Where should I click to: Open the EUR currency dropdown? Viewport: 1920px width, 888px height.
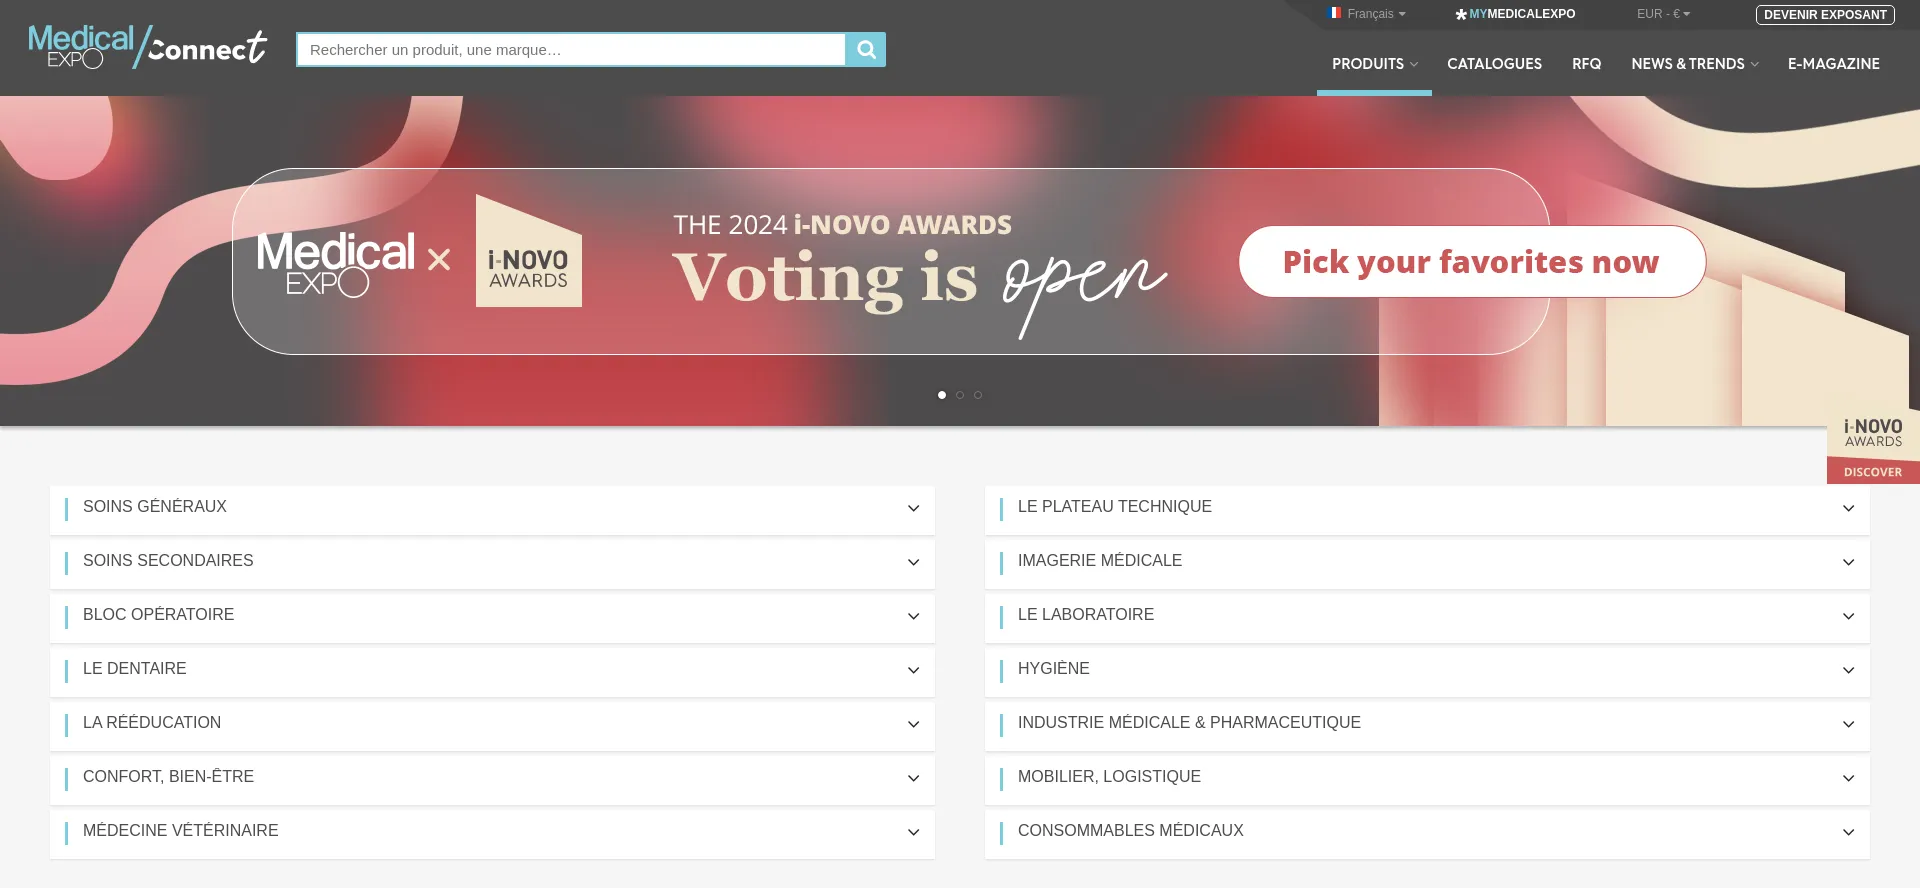[x=1663, y=14]
